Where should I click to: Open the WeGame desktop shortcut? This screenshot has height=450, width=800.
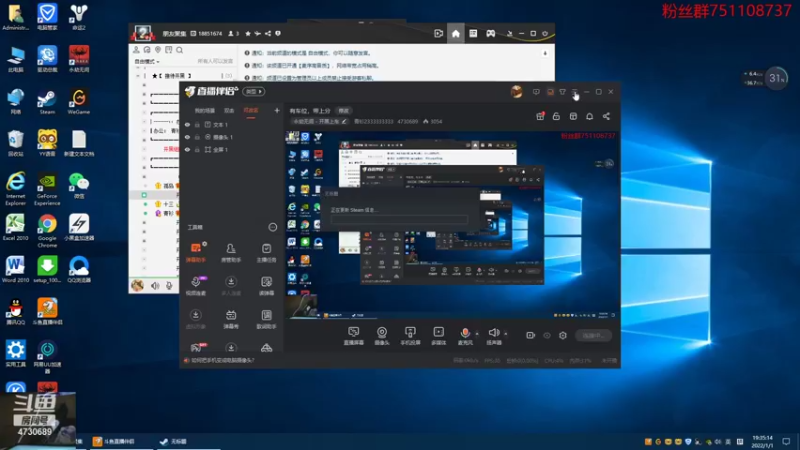pyautogui.click(x=79, y=102)
